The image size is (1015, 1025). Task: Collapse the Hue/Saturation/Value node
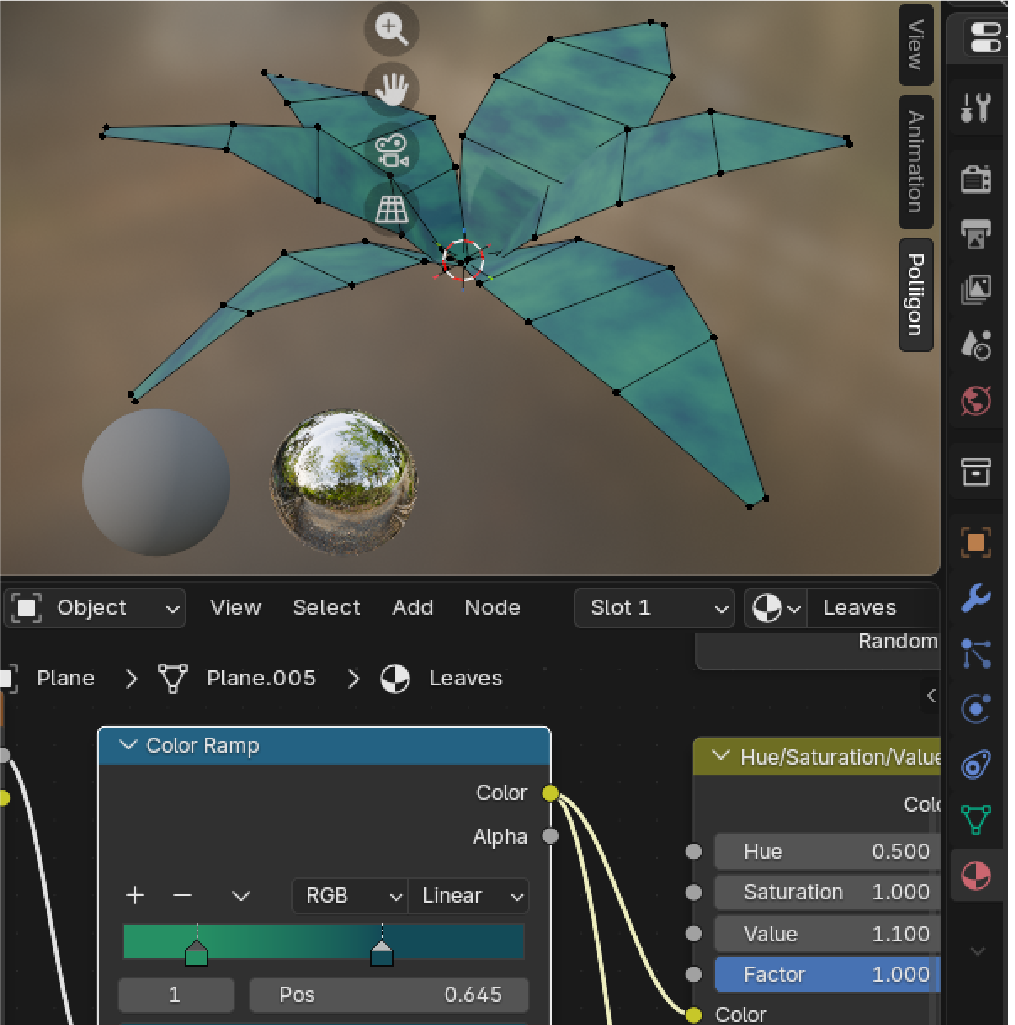click(721, 757)
